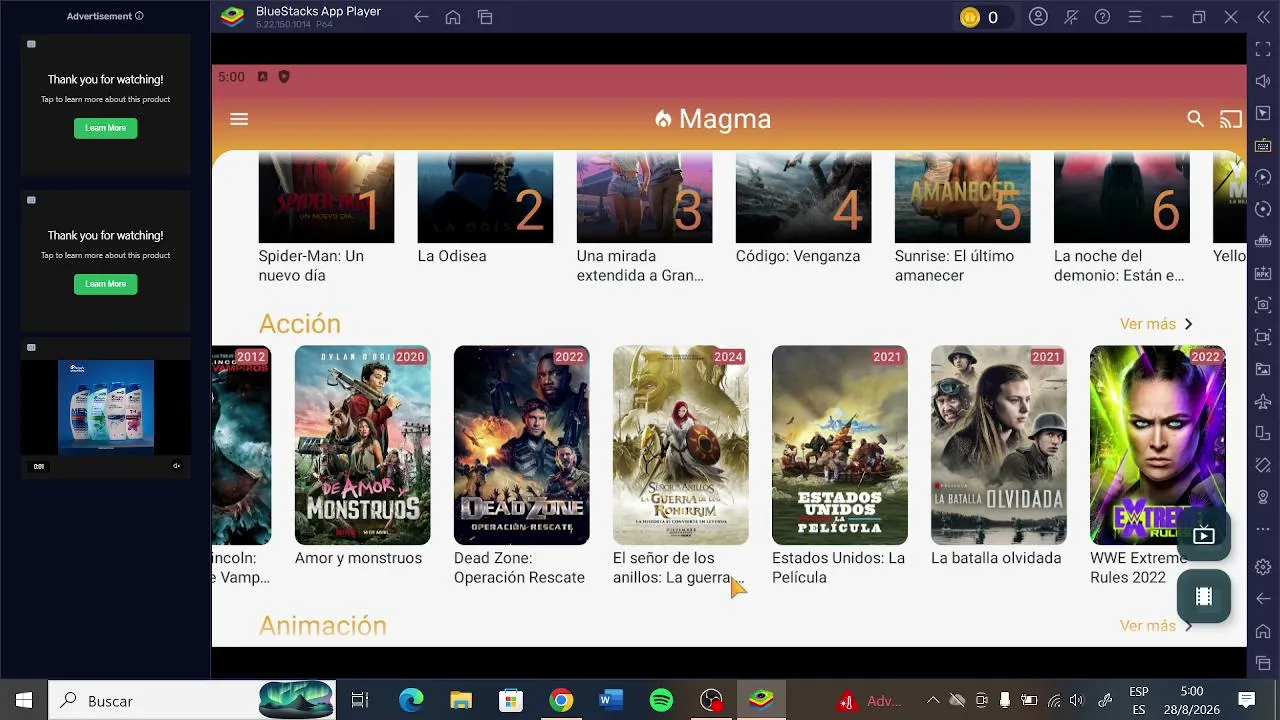Open Spotify from the taskbar
This screenshot has height=720, width=1280.
[x=661, y=700]
